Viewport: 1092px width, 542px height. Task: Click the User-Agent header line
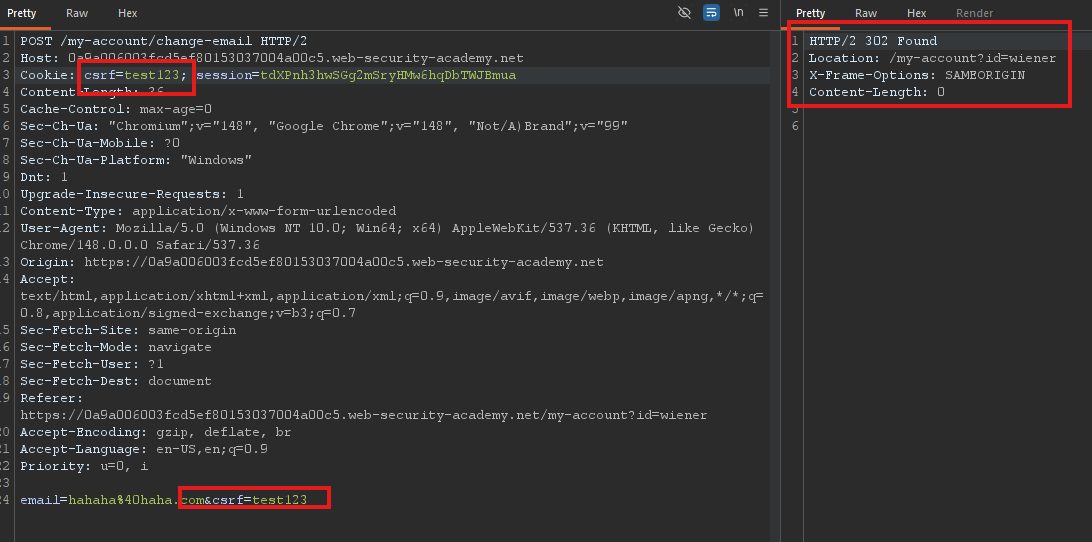coord(387,237)
